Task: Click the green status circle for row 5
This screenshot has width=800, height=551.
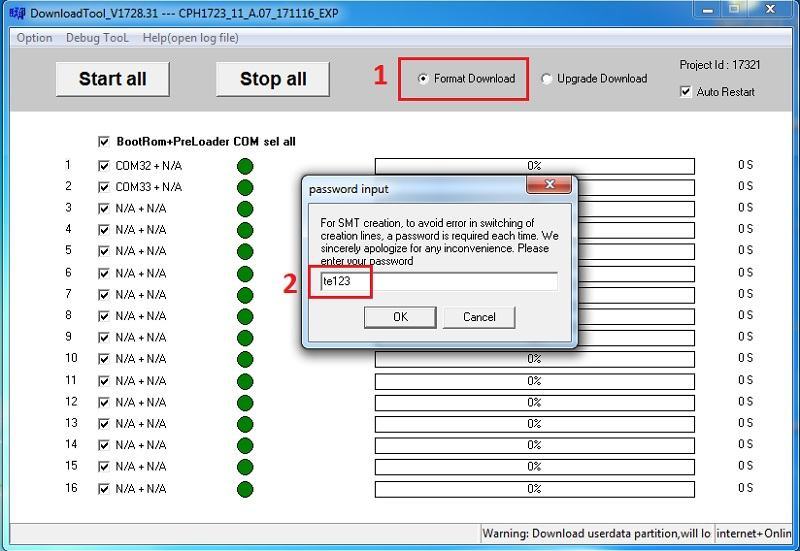Action: click(x=245, y=251)
